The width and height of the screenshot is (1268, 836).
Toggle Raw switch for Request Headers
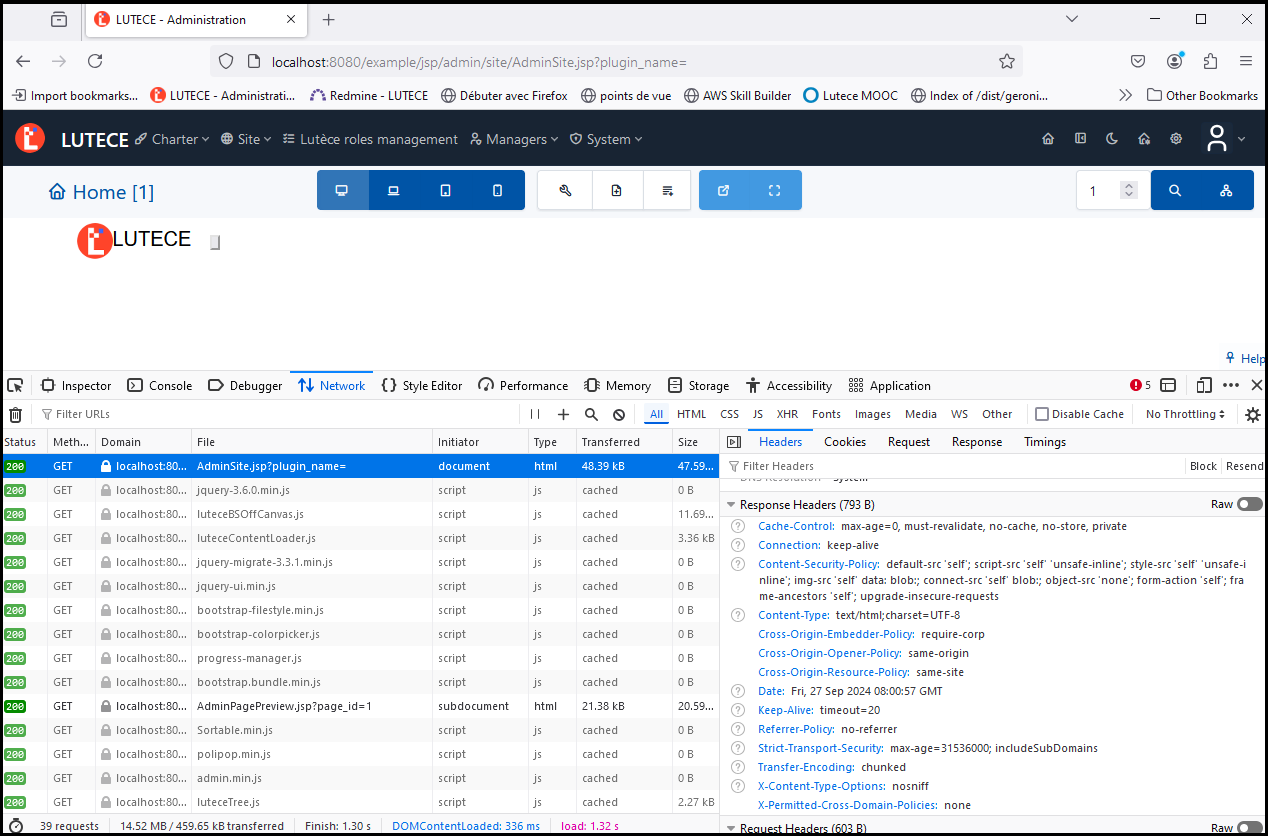(1249, 828)
